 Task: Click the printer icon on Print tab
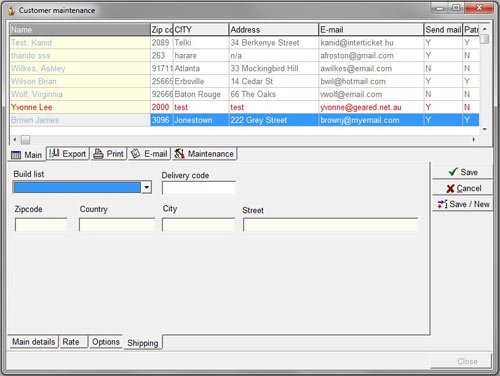(98, 154)
